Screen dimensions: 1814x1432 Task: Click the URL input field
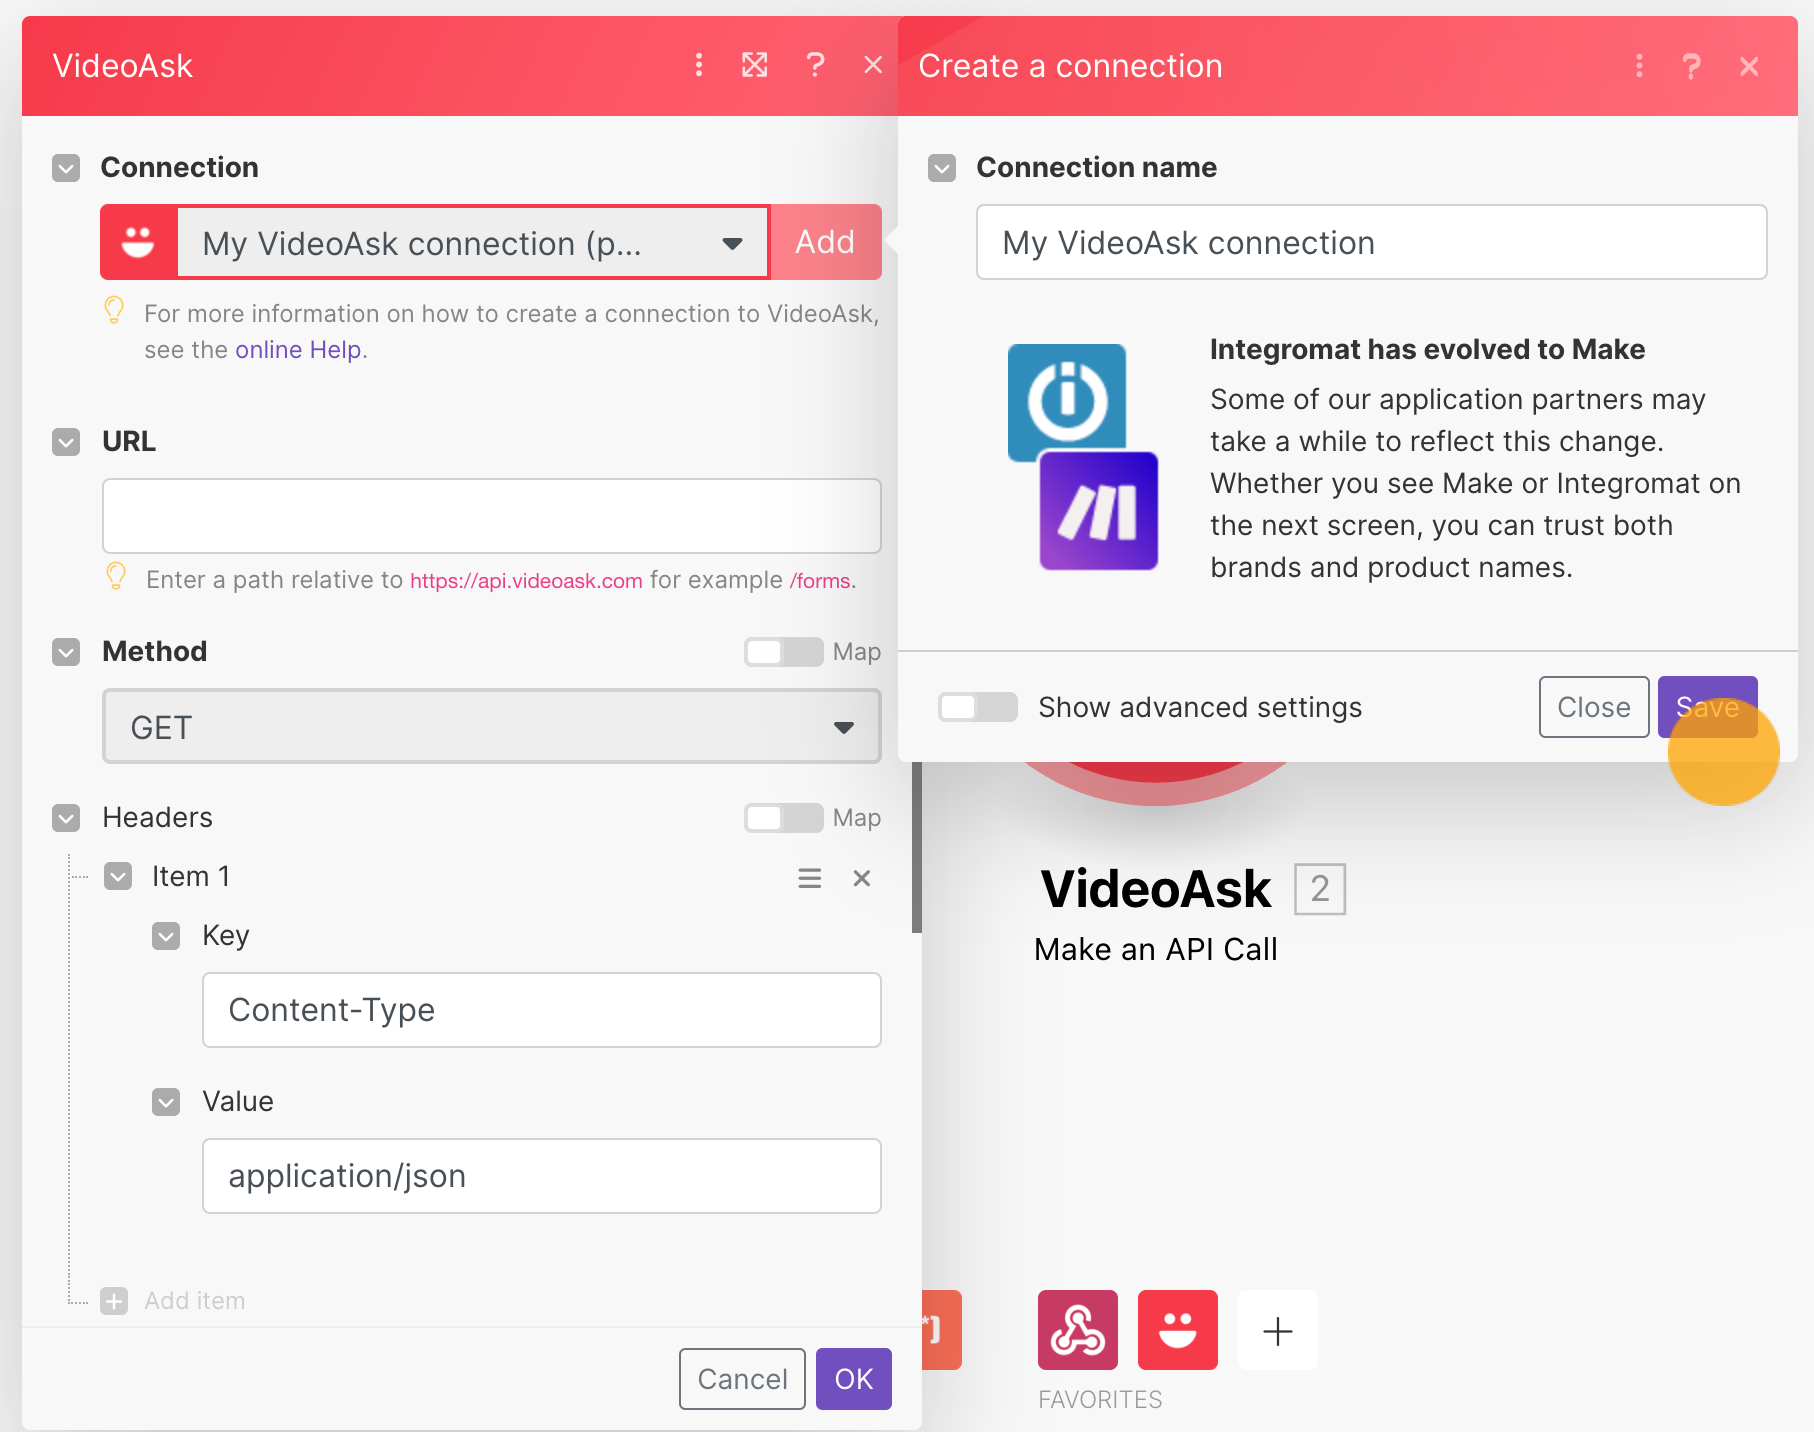(492, 516)
